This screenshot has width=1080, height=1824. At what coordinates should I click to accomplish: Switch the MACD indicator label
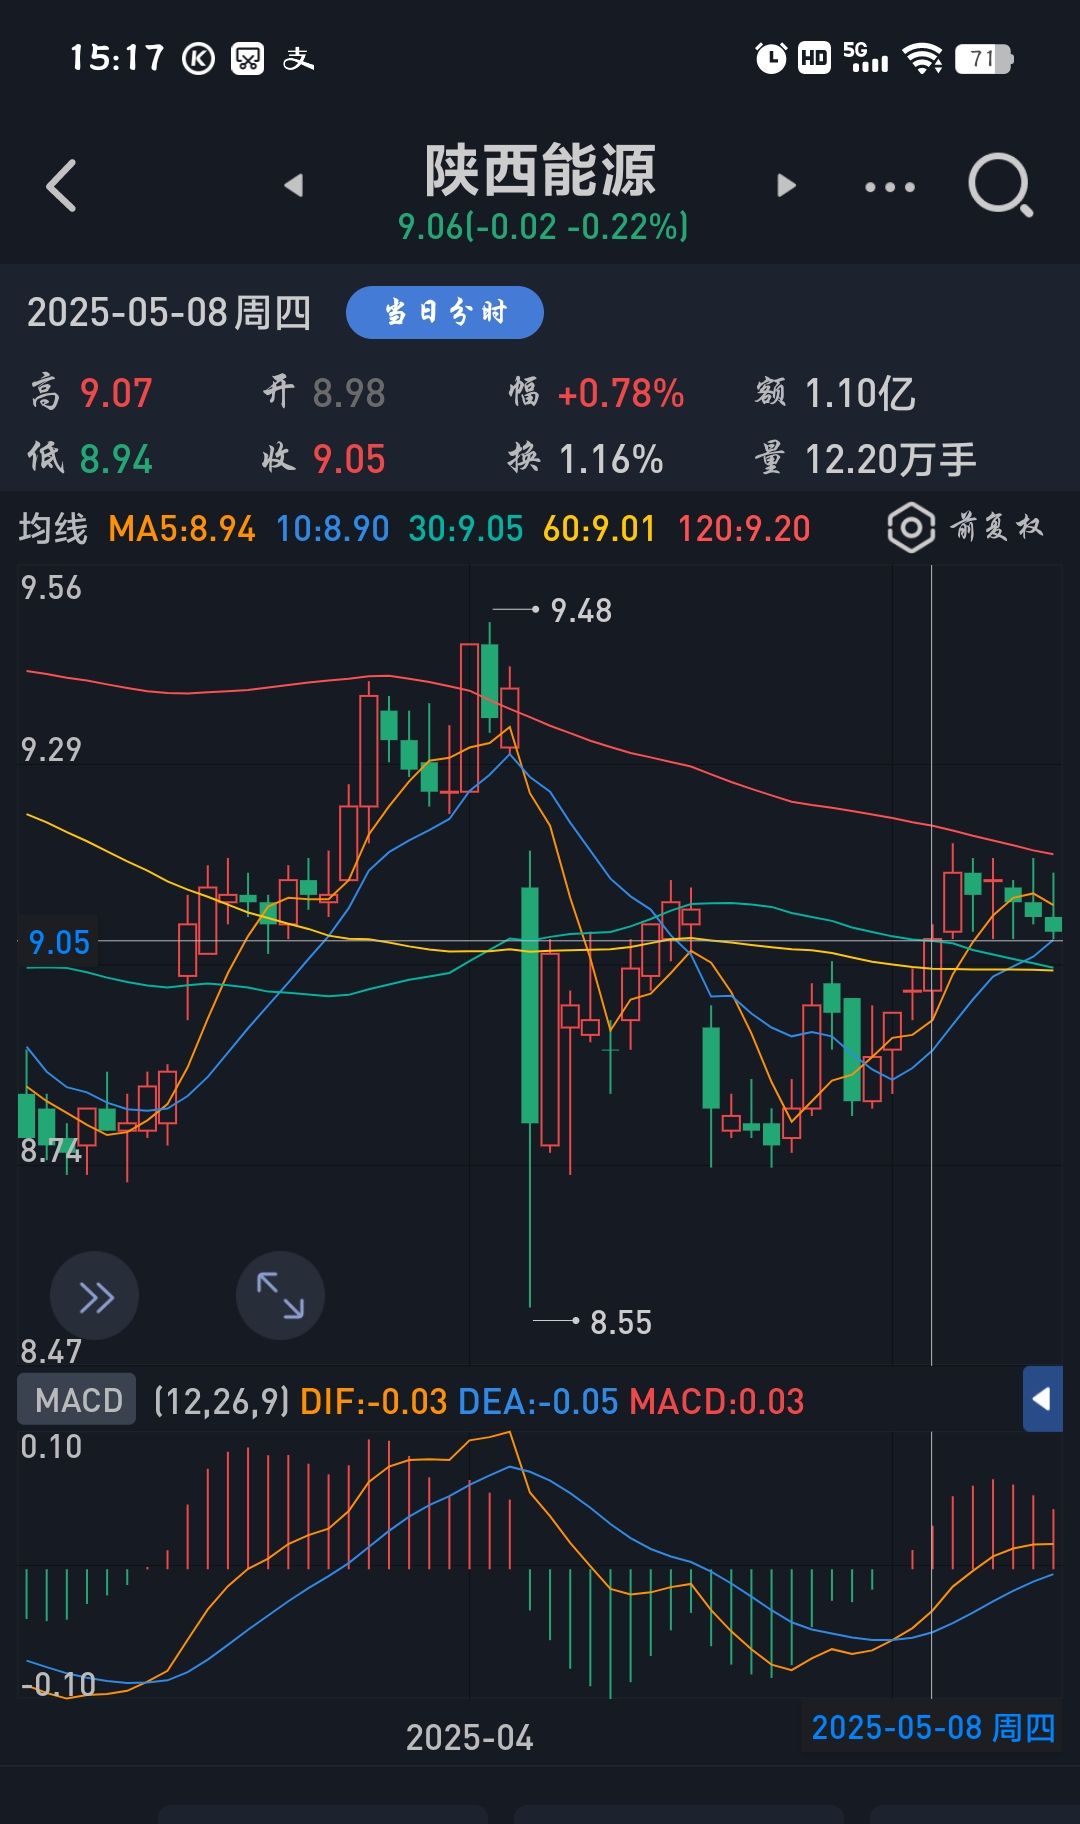[77, 1400]
